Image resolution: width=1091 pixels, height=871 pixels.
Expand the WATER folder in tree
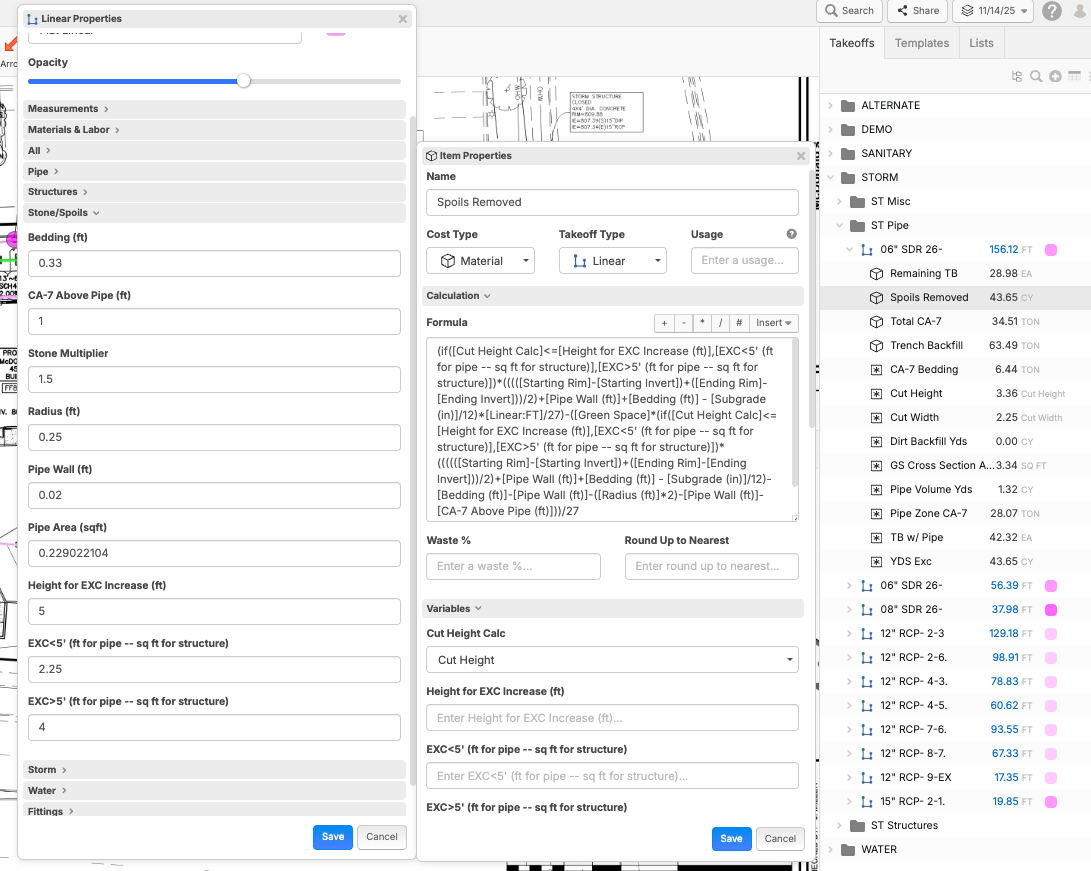tap(830, 849)
